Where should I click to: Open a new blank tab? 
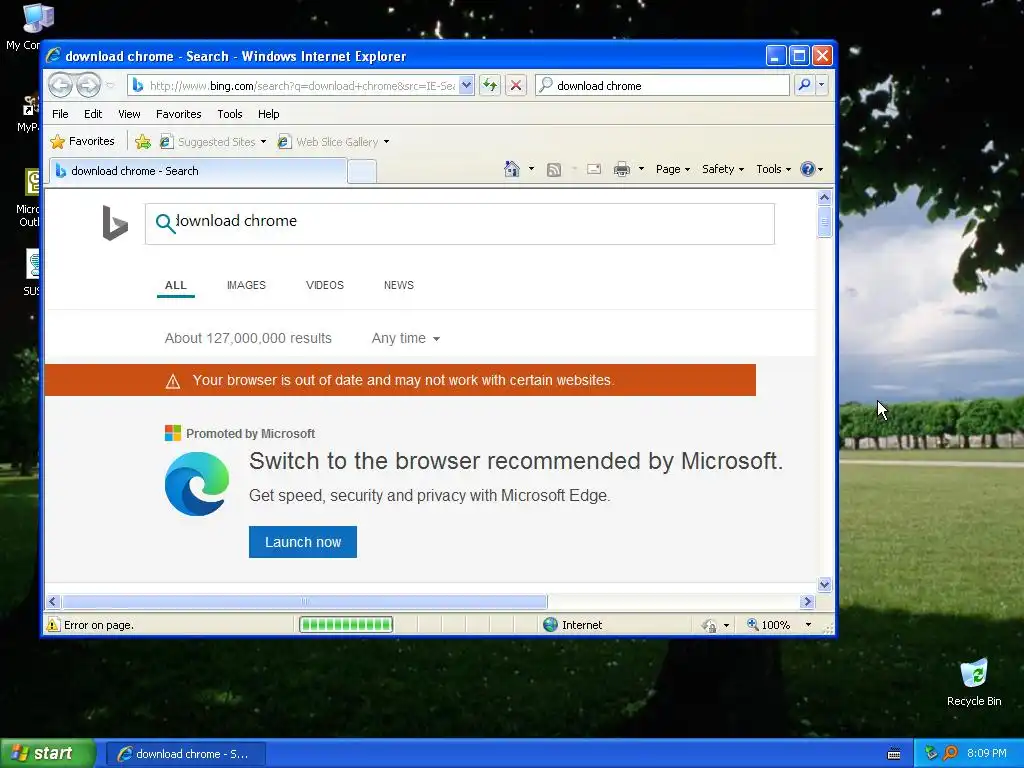click(x=362, y=172)
